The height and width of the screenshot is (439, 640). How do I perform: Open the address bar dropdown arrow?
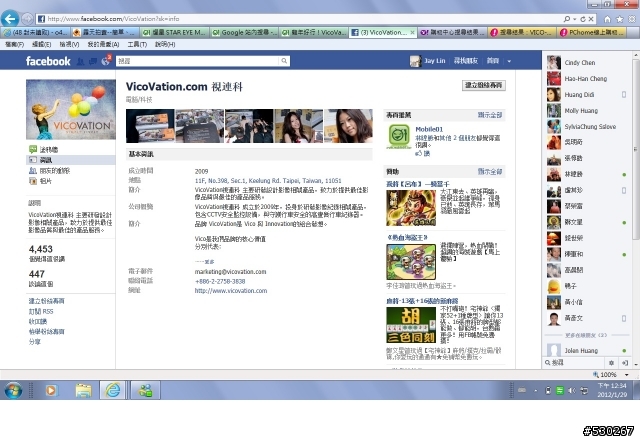[575, 19]
